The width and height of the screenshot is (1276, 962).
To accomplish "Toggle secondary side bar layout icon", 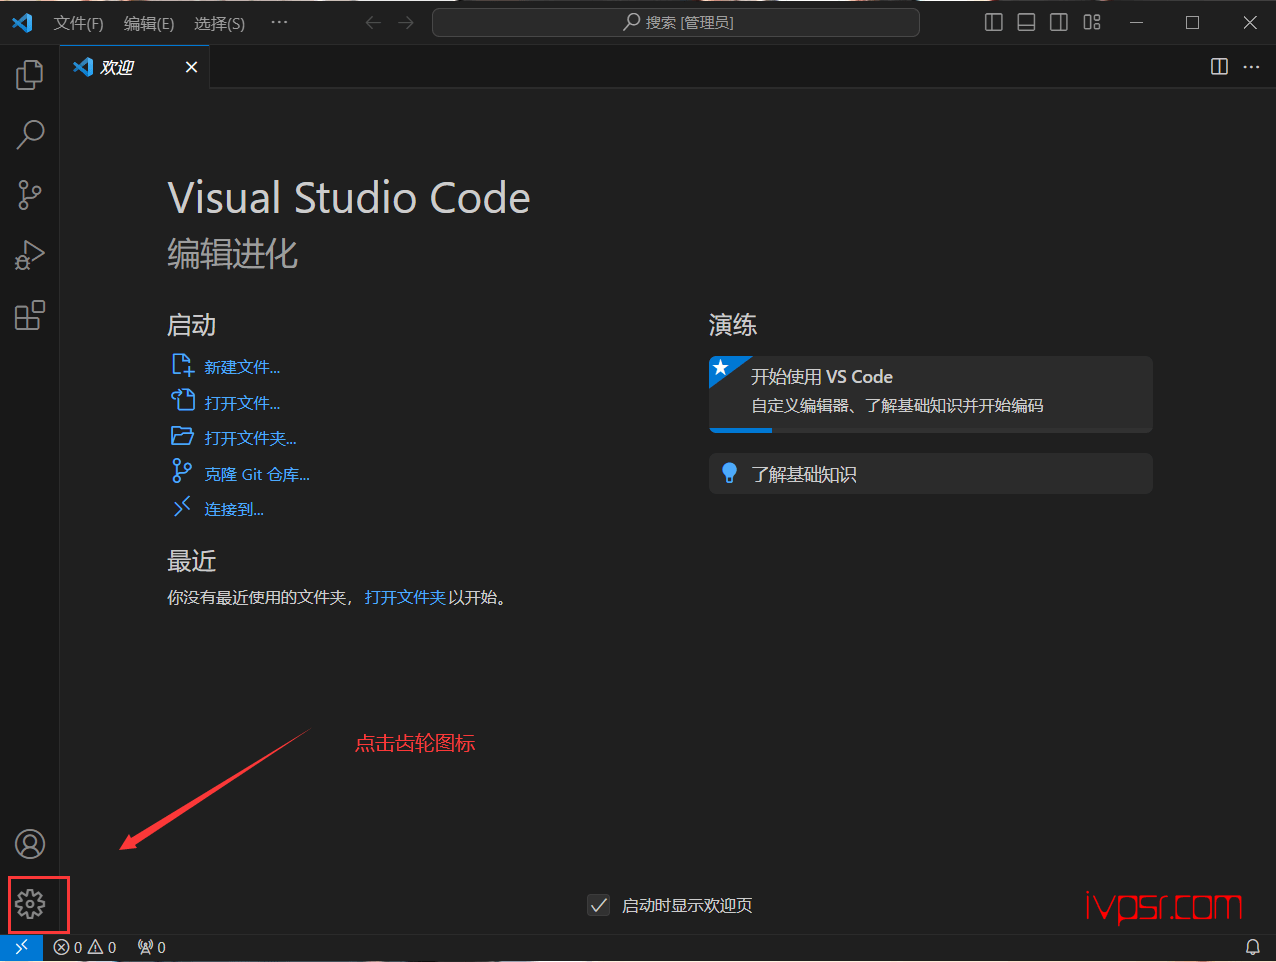I will (x=1059, y=22).
